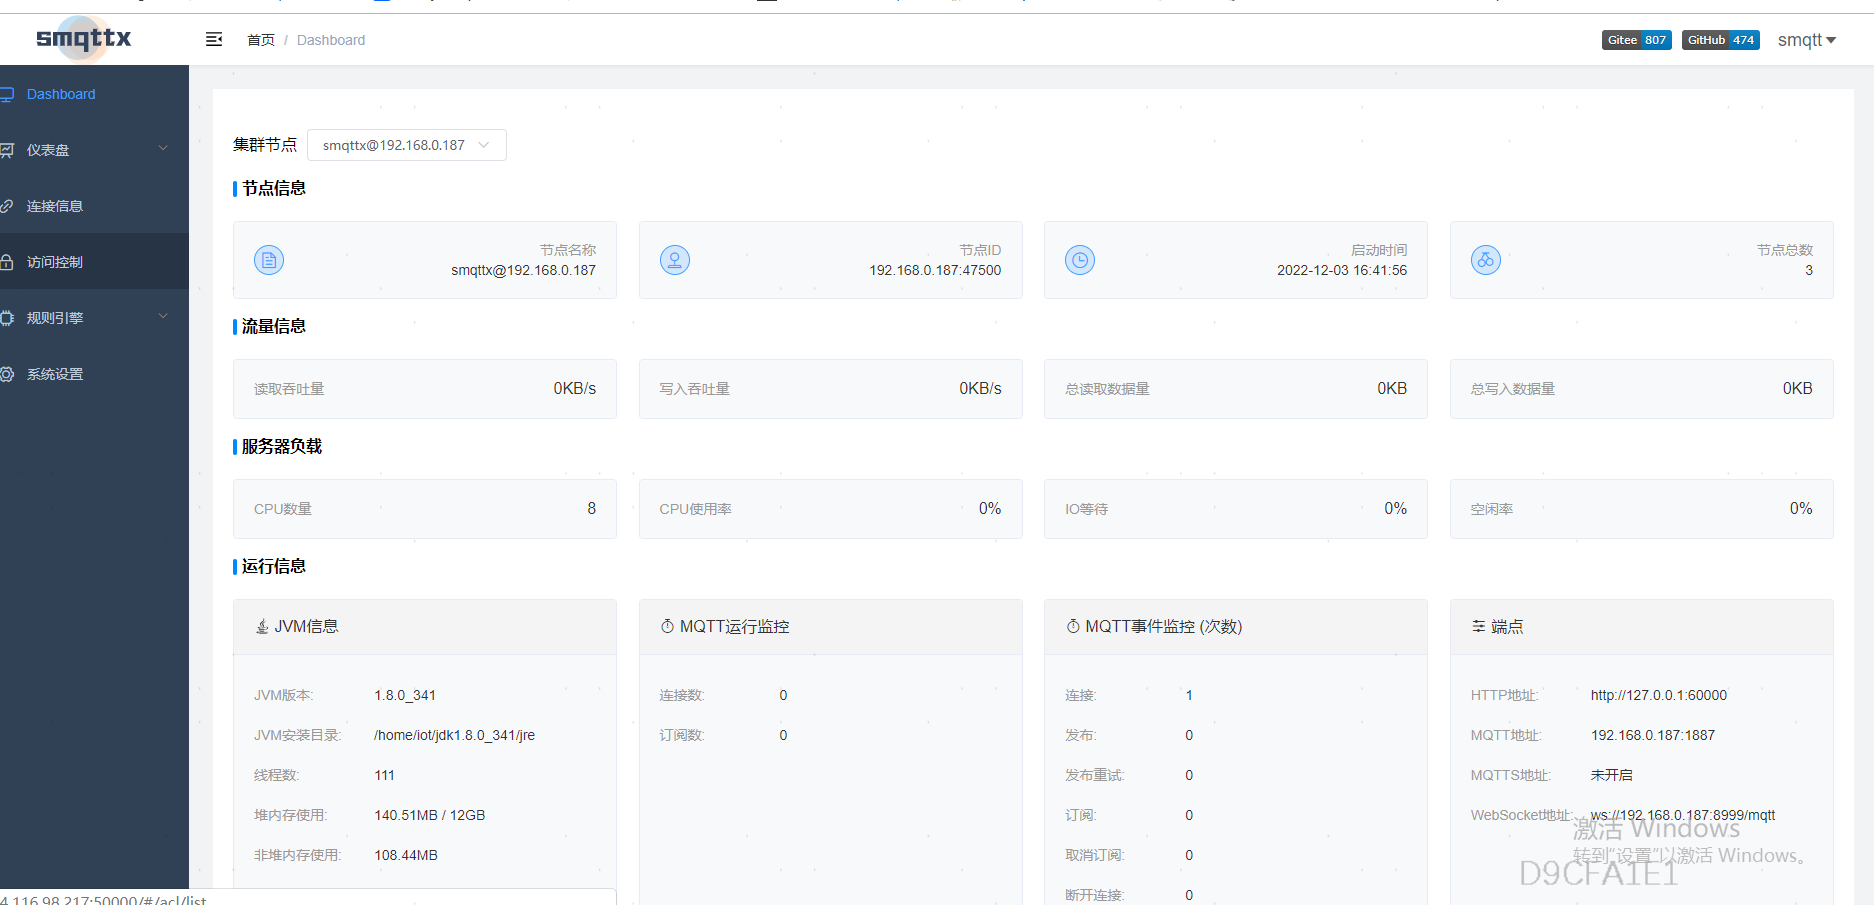
Task: Open the 连接信息 menu item
Action: [x=94, y=206]
